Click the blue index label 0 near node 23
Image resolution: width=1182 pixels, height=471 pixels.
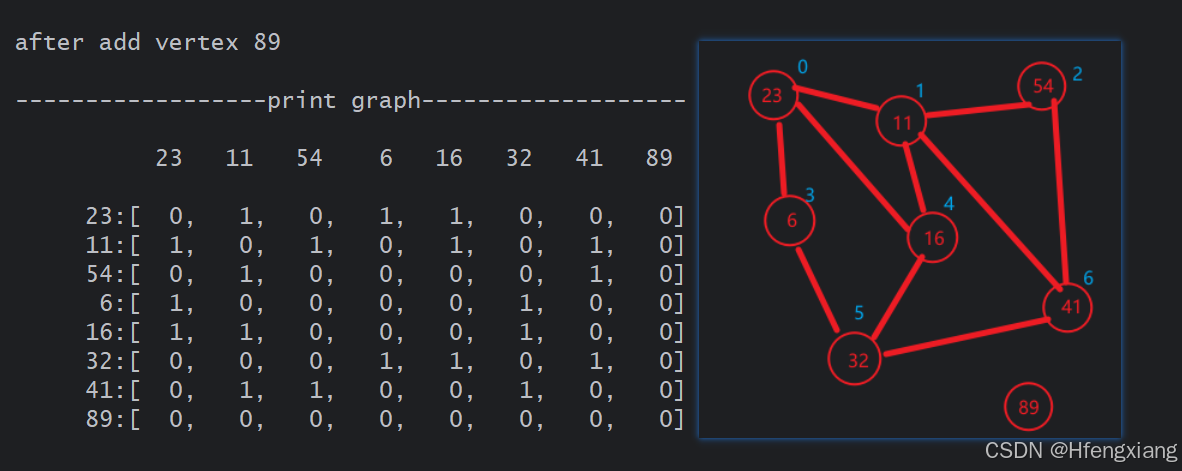click(802, 67)
